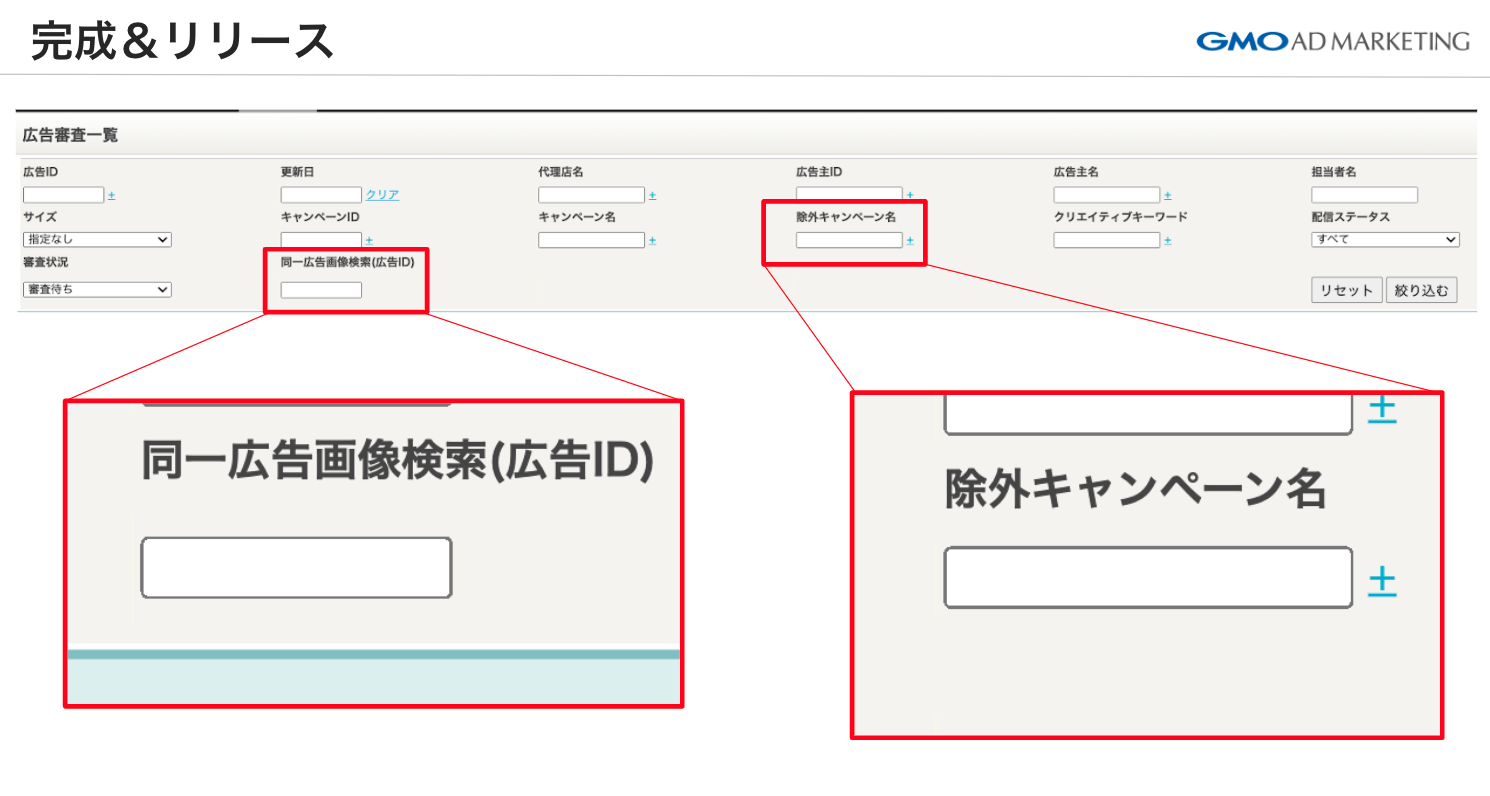Select the 広告ID input box

click(64, 195)
